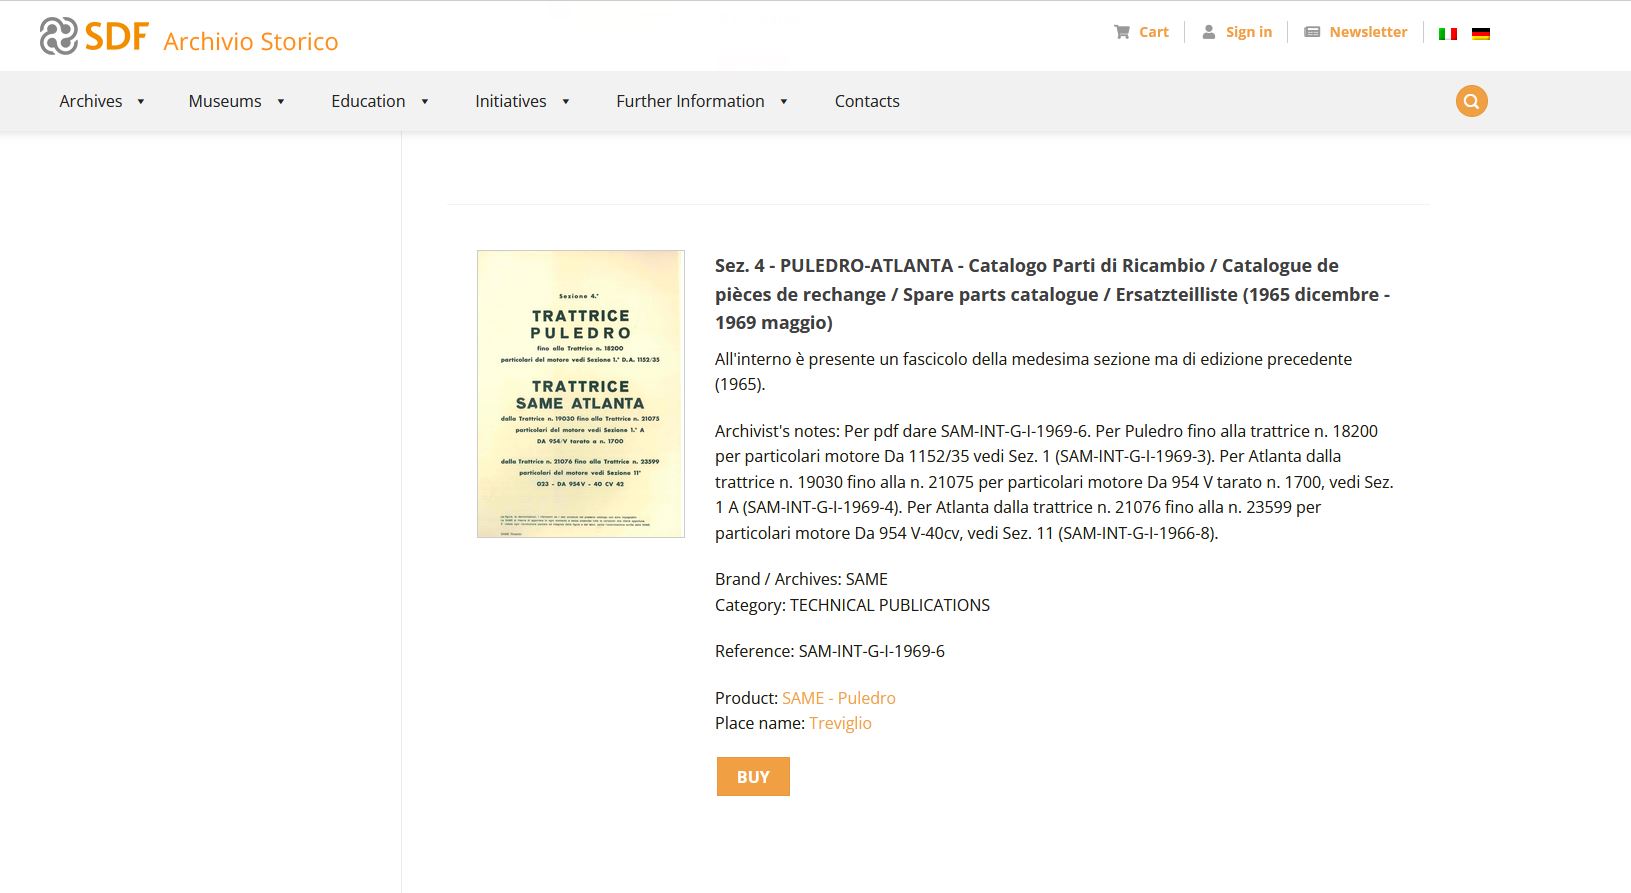Click the Newsletter envelope icon

coord(1312,32)
